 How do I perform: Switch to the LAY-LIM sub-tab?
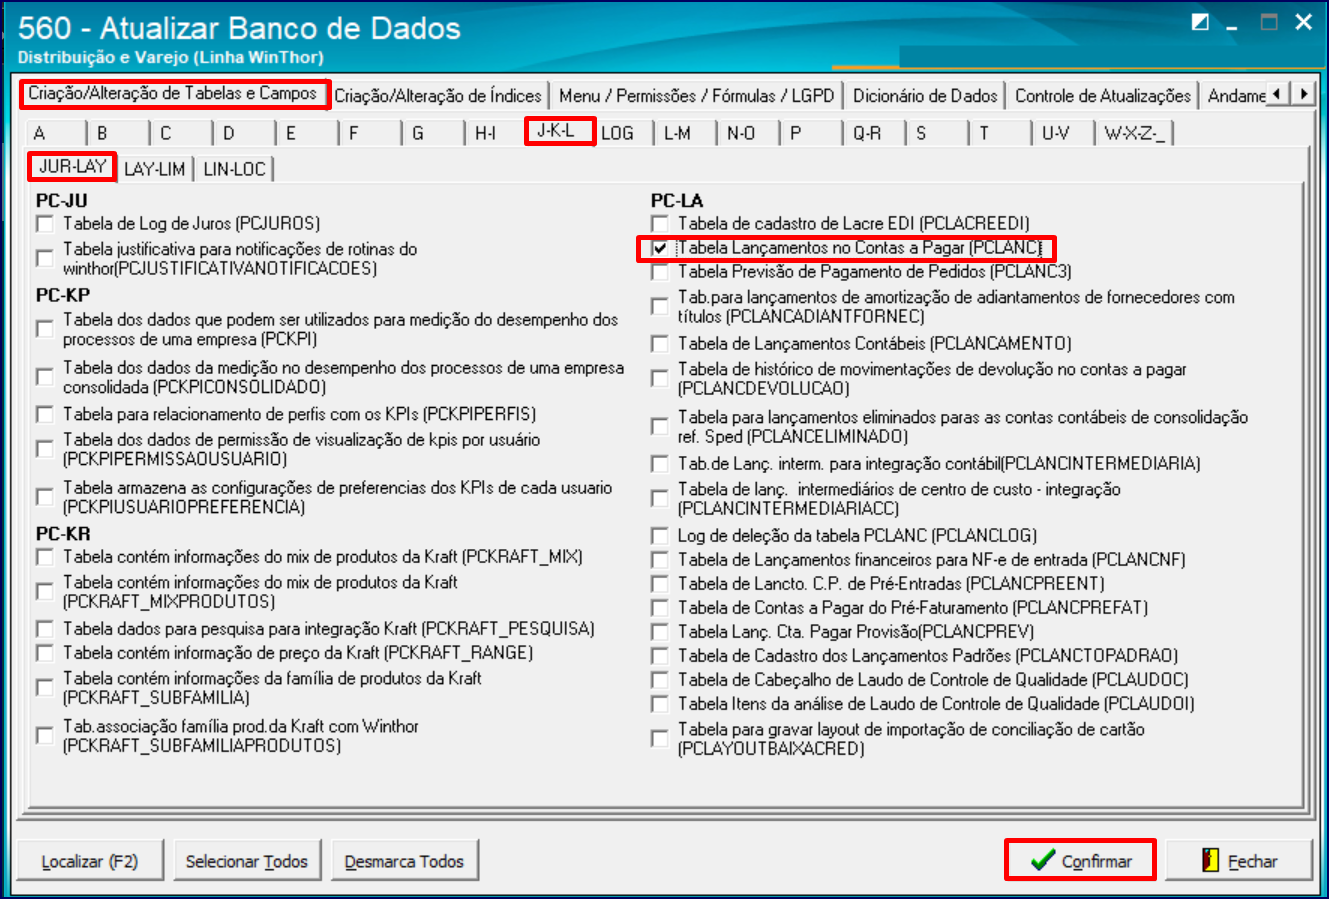point(155,169)
